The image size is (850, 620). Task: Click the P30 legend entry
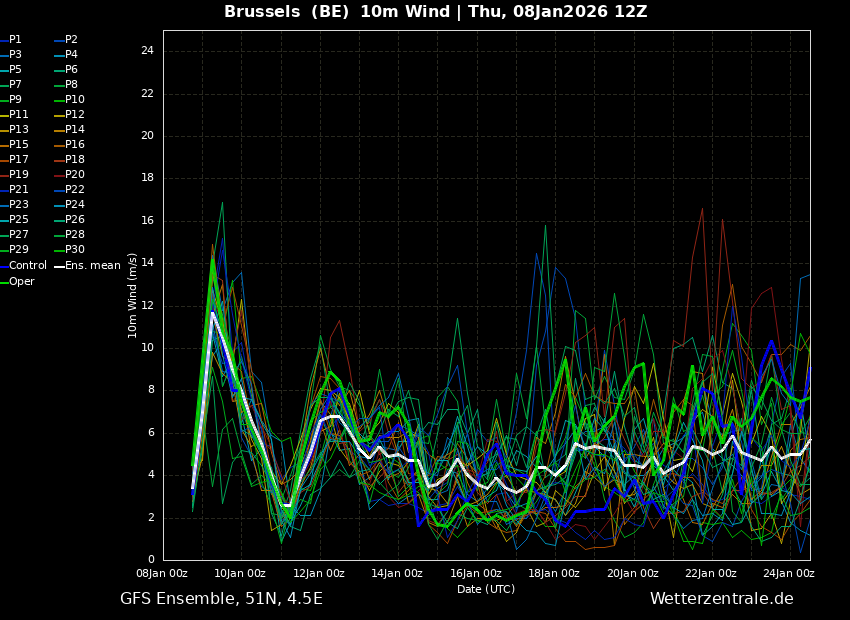coord(75,250)
